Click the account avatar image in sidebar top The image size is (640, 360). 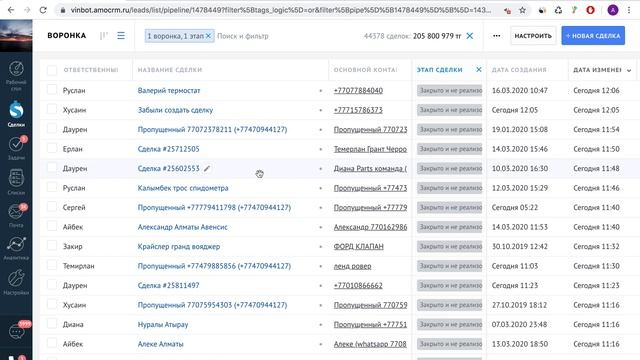click(x=16, y=36)
